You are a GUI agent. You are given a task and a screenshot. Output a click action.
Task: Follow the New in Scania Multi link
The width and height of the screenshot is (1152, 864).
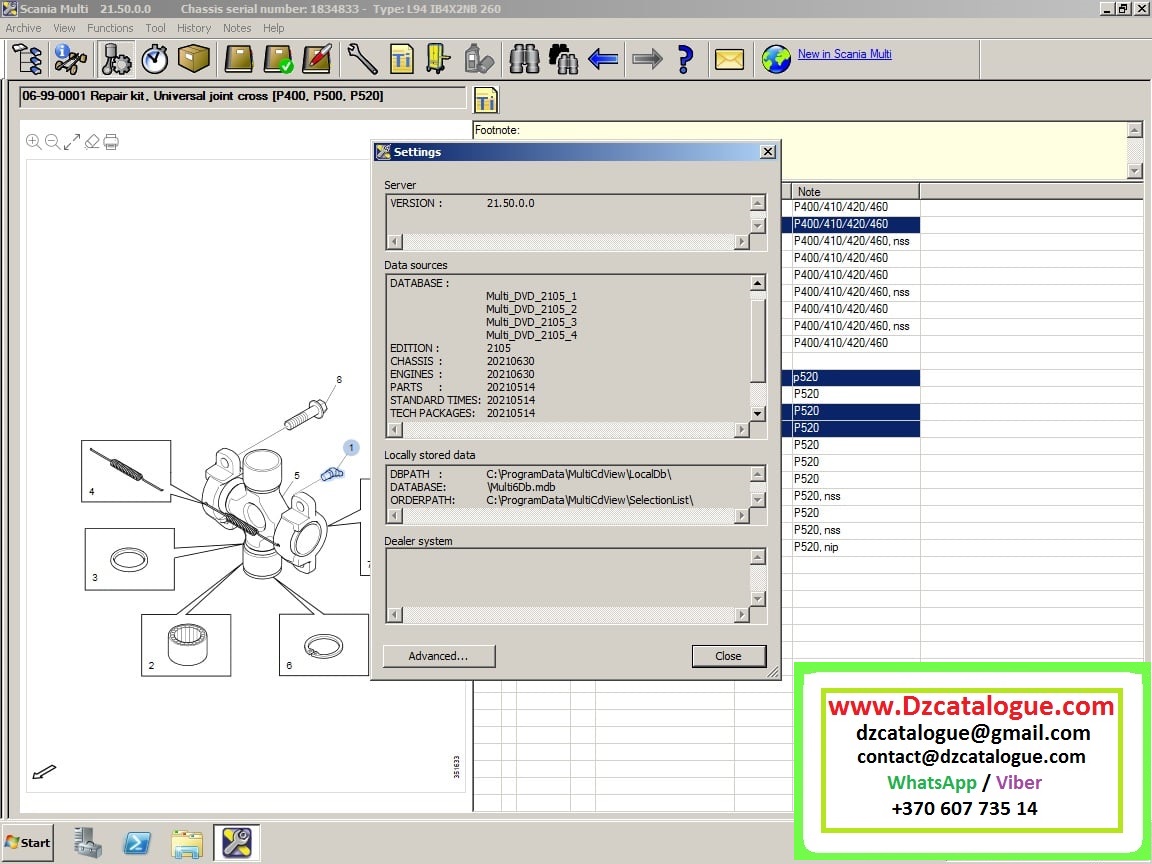[844, 54]
